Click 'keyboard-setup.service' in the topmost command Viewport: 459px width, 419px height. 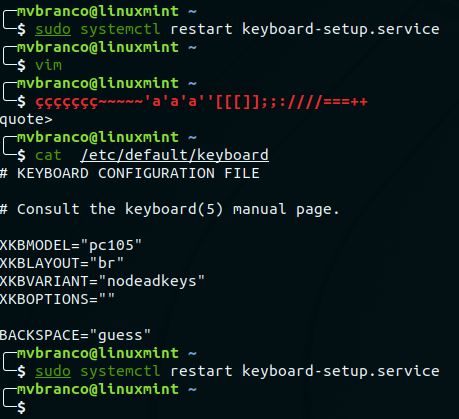pyautogui.click(x=341, y=29)
